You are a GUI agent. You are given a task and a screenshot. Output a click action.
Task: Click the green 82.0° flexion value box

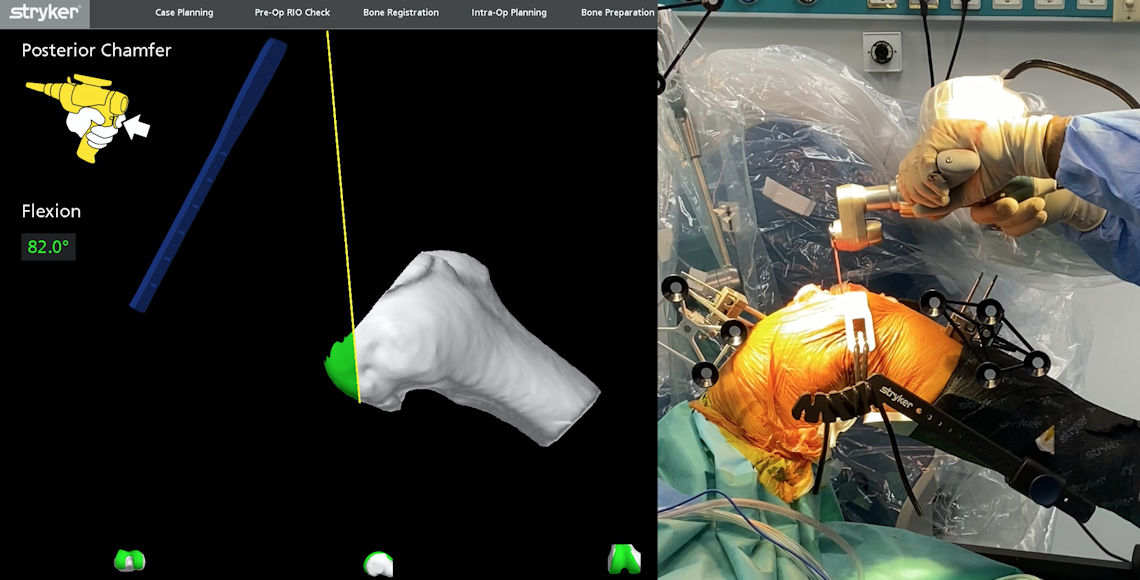tap(48, 247)
